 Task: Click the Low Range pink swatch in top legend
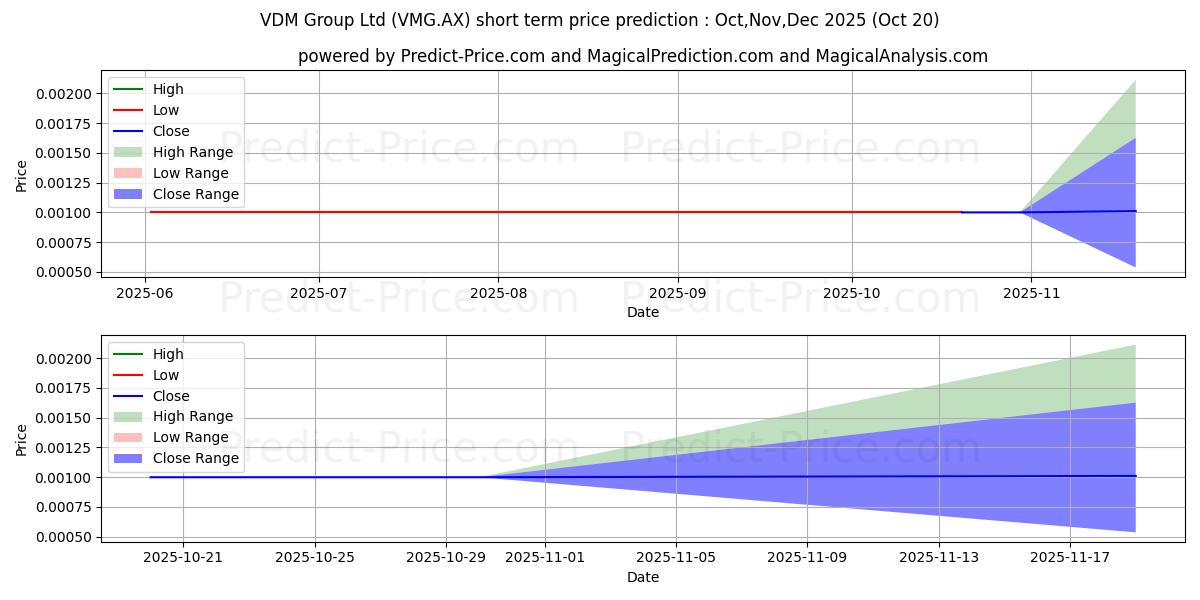point(129,173)
